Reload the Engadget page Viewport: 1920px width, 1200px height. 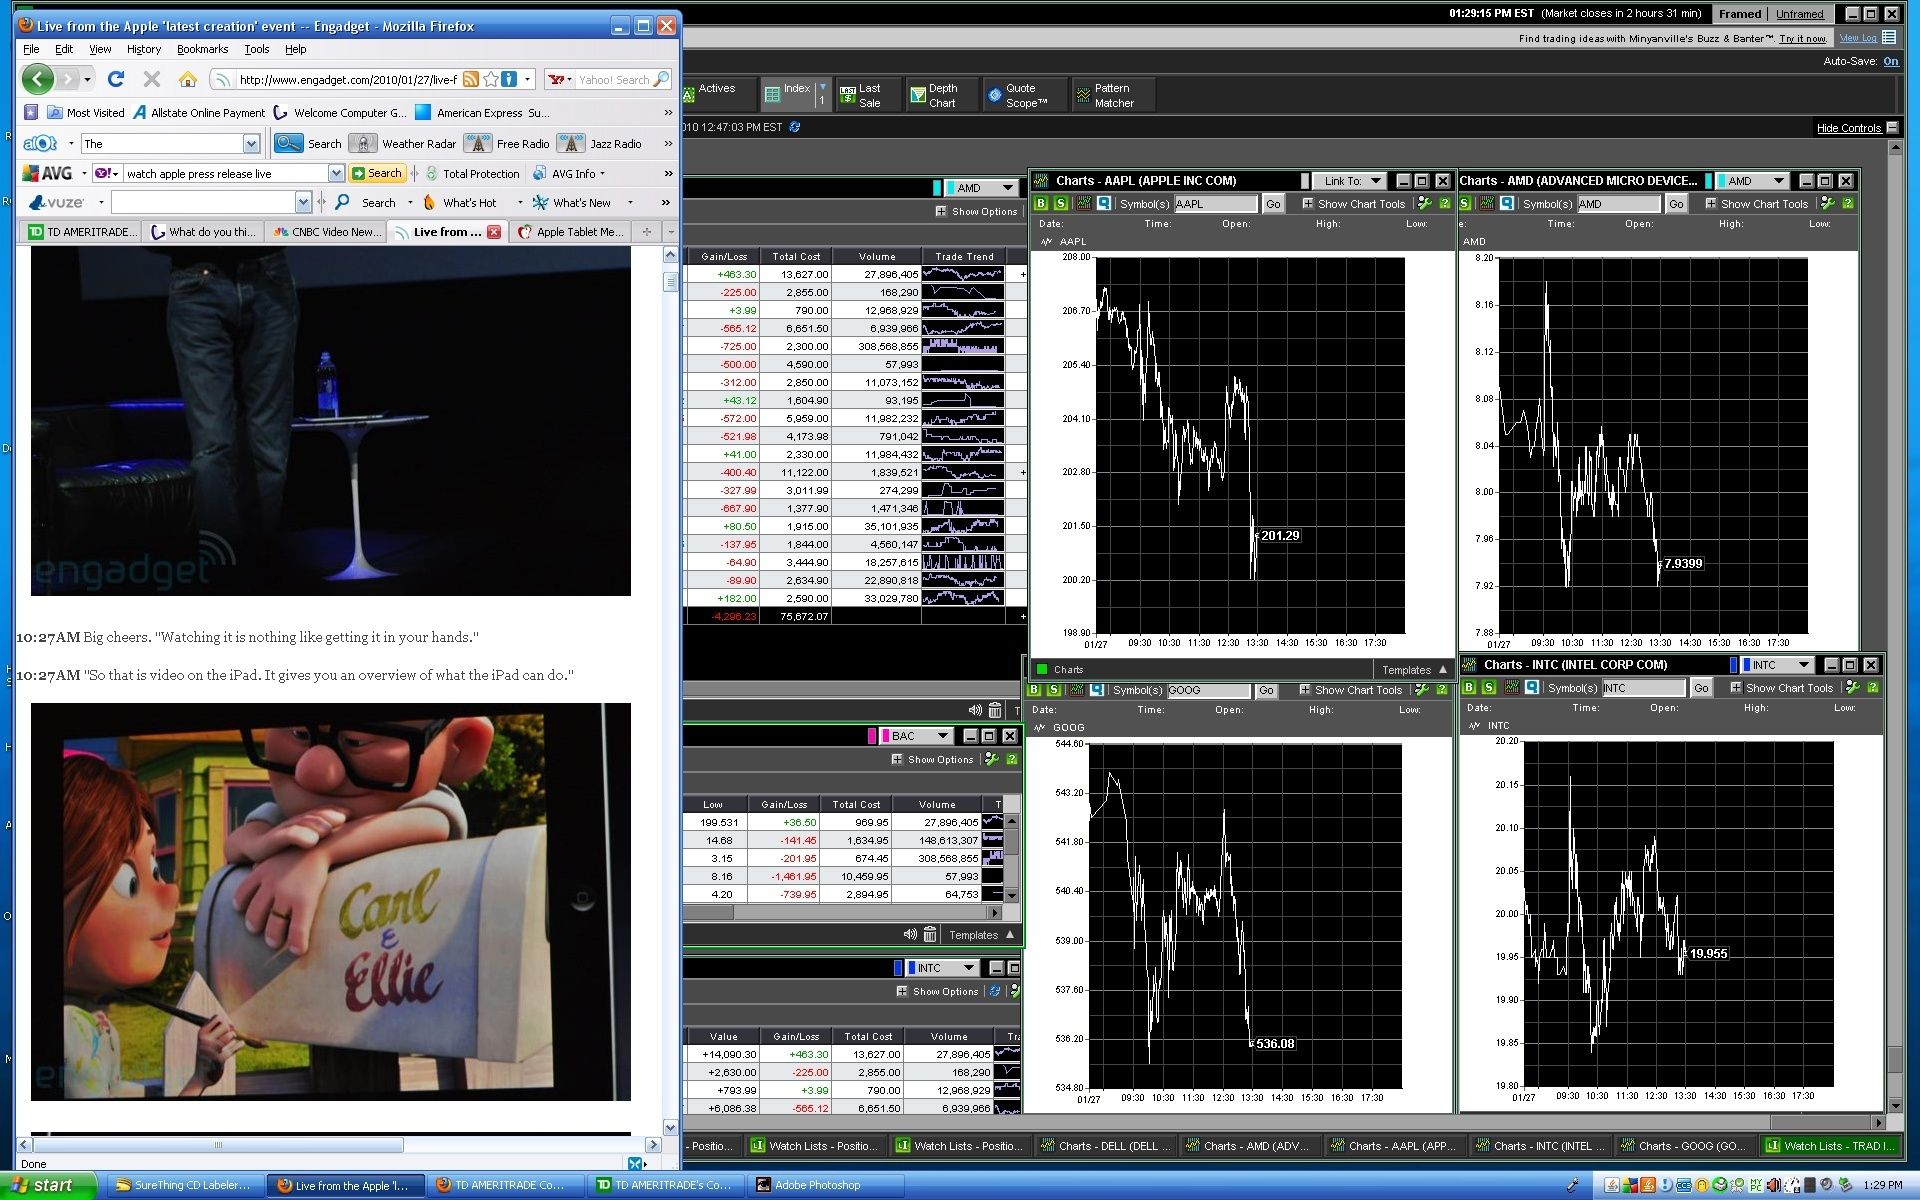[116, 79]
